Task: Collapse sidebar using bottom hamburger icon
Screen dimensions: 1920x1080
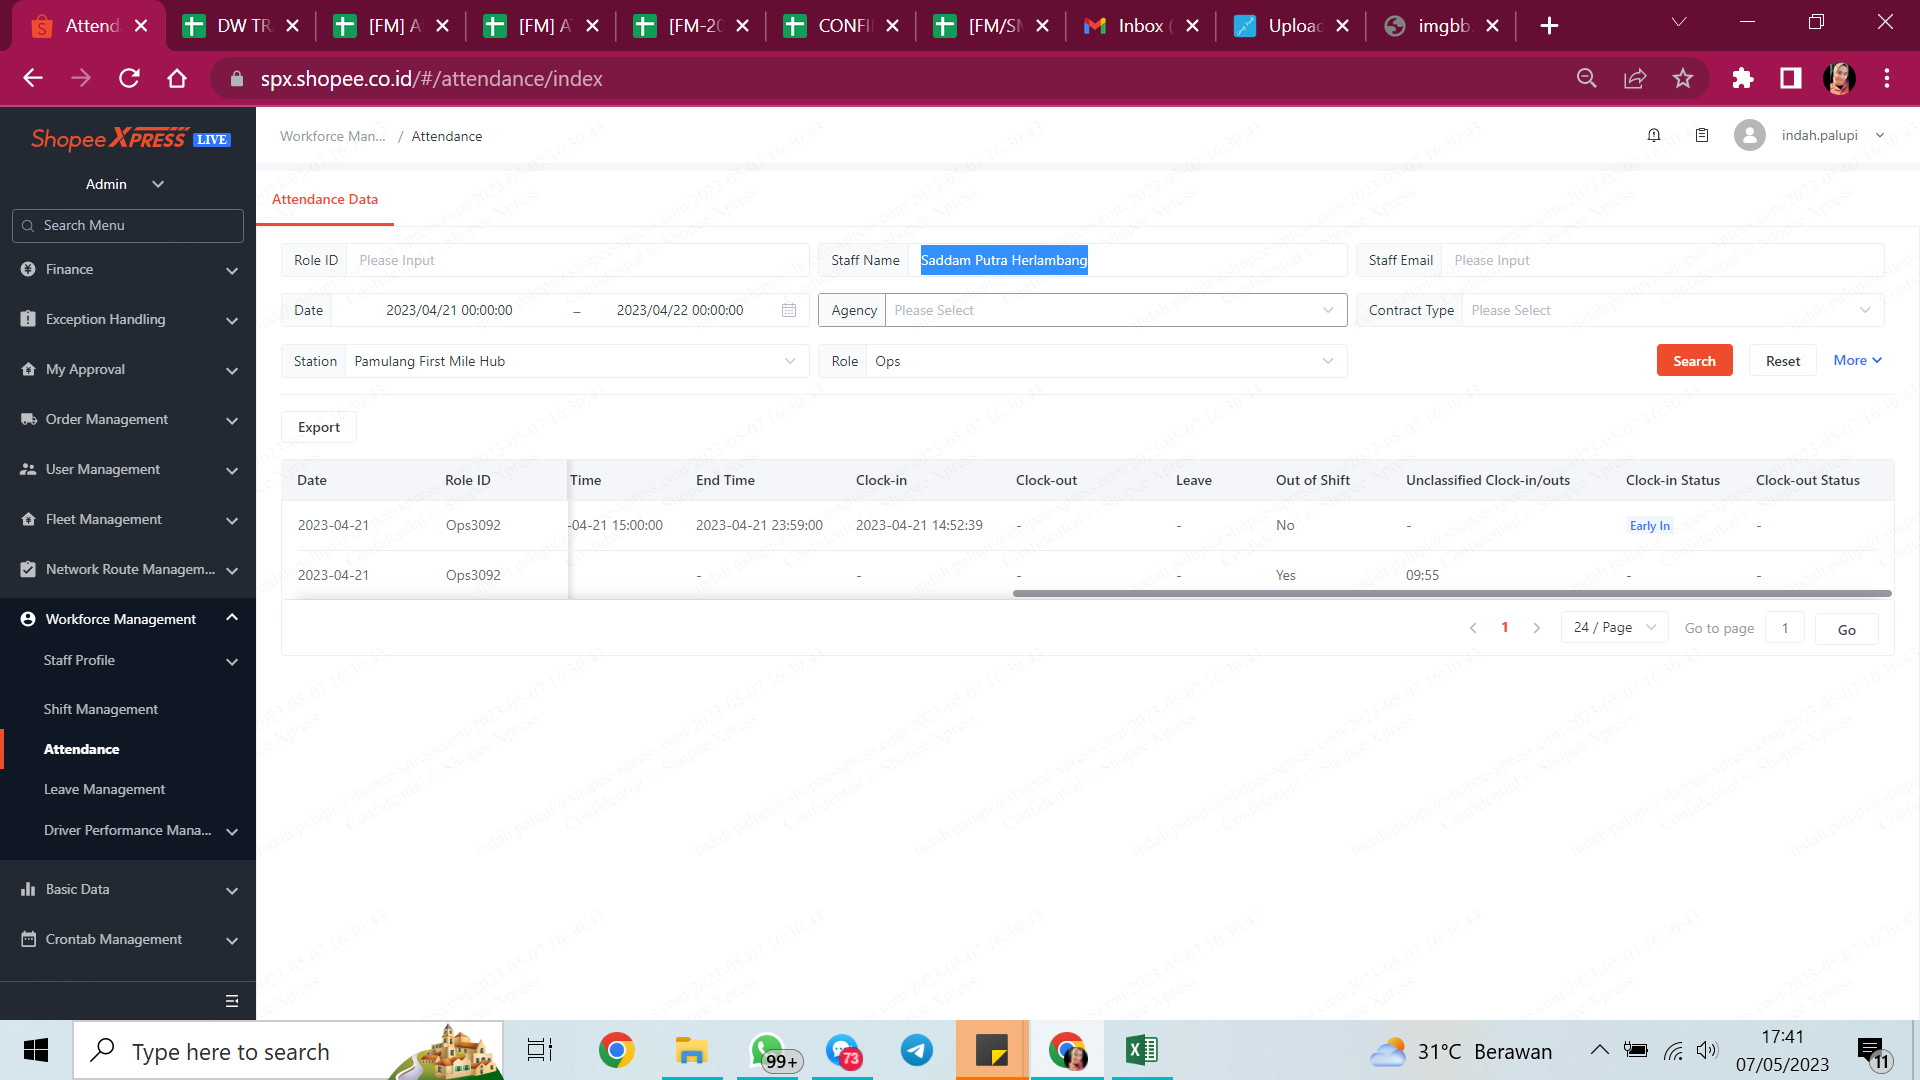Action: click(232, 1001)
